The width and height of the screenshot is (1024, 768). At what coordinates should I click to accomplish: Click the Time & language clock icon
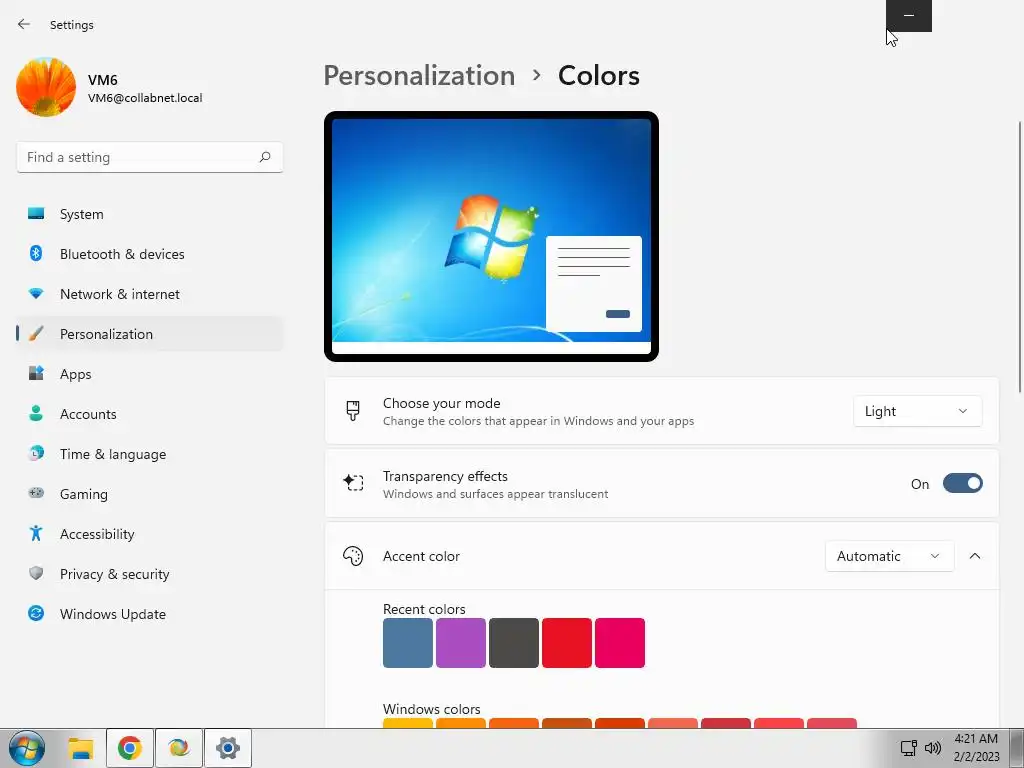(x=36, y=453)
